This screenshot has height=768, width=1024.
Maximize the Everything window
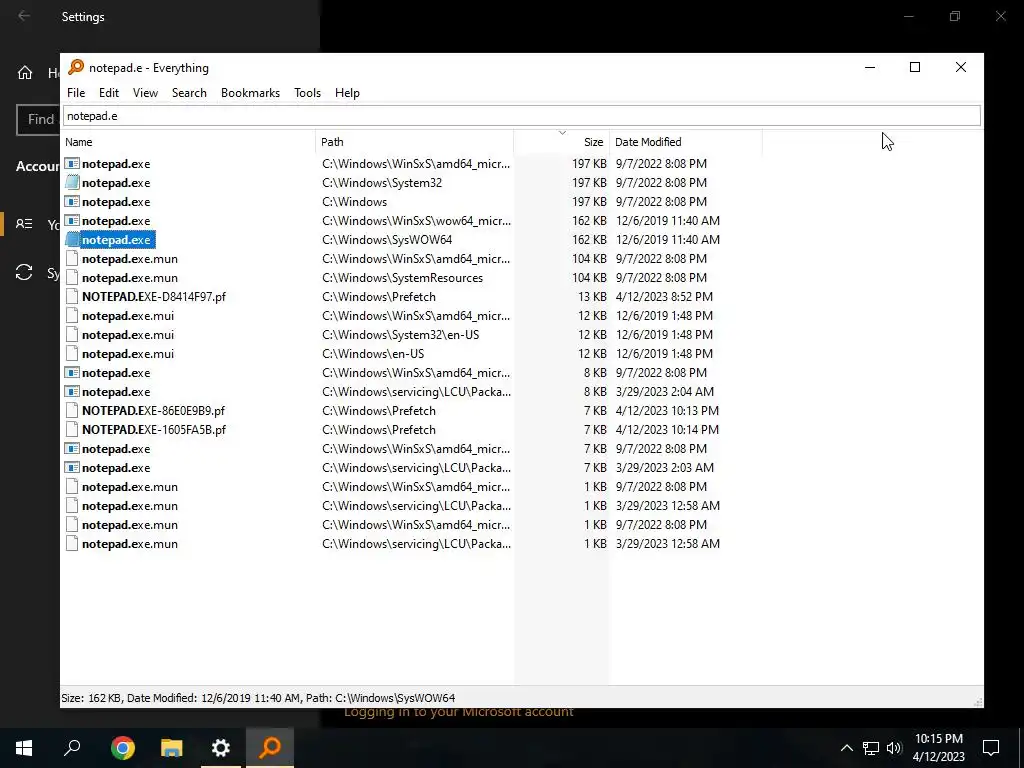tap(915, 67)
